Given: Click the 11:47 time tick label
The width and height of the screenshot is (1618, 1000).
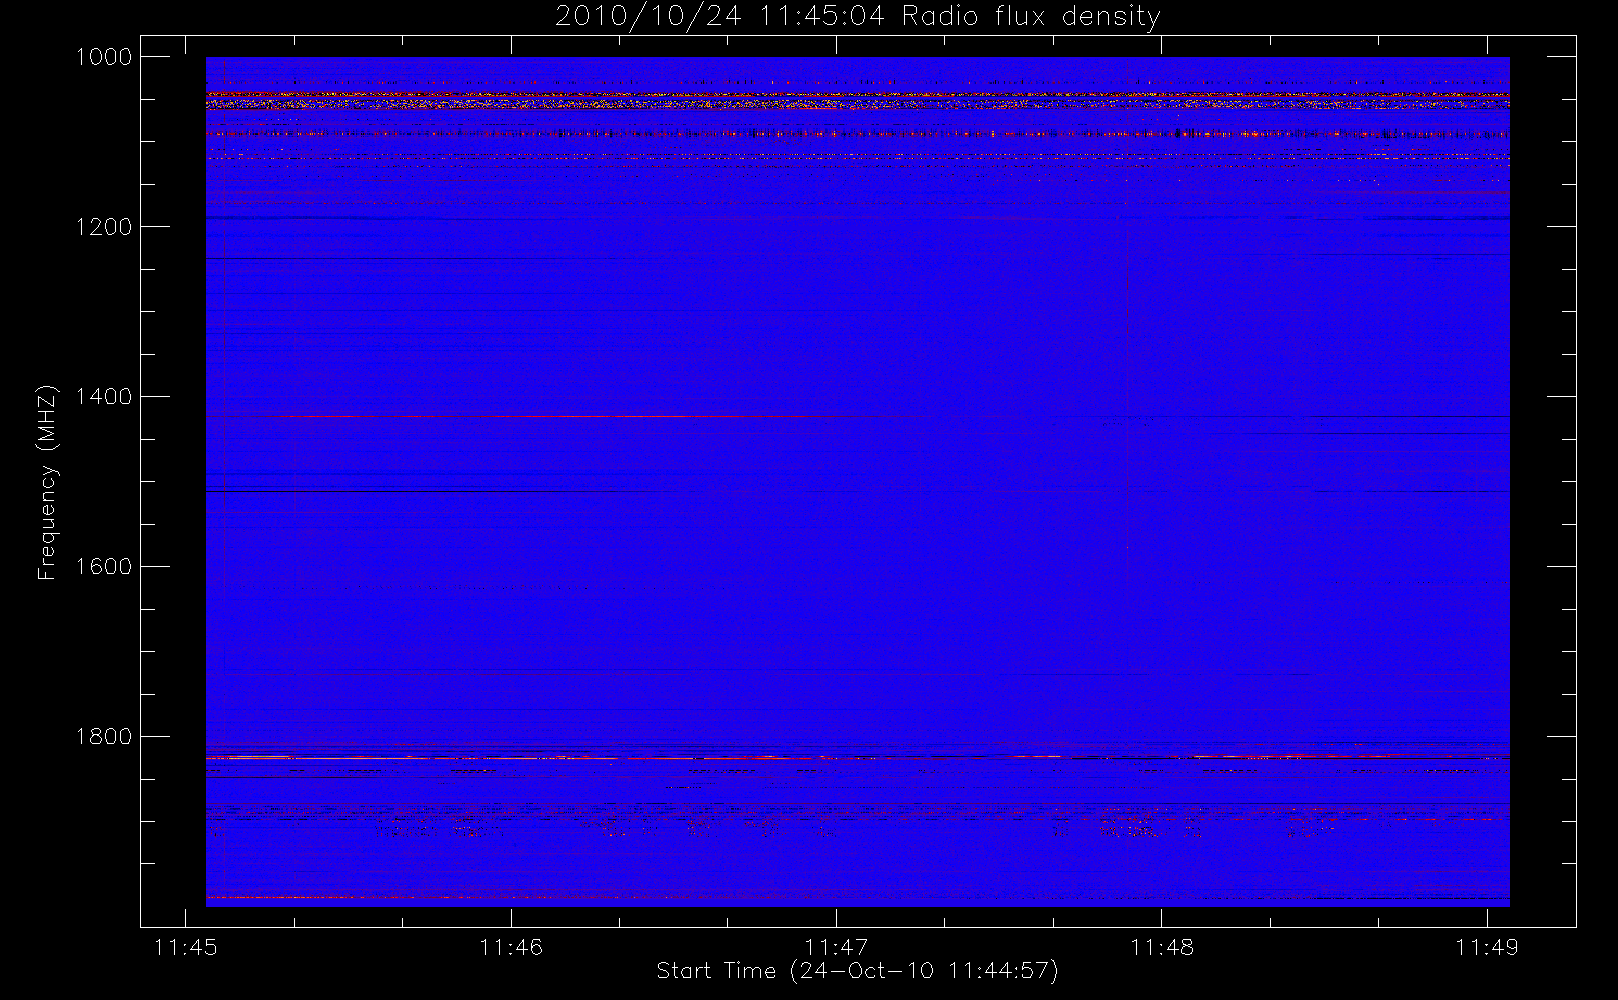Looking at the screenshot, I should coord(836,947).
